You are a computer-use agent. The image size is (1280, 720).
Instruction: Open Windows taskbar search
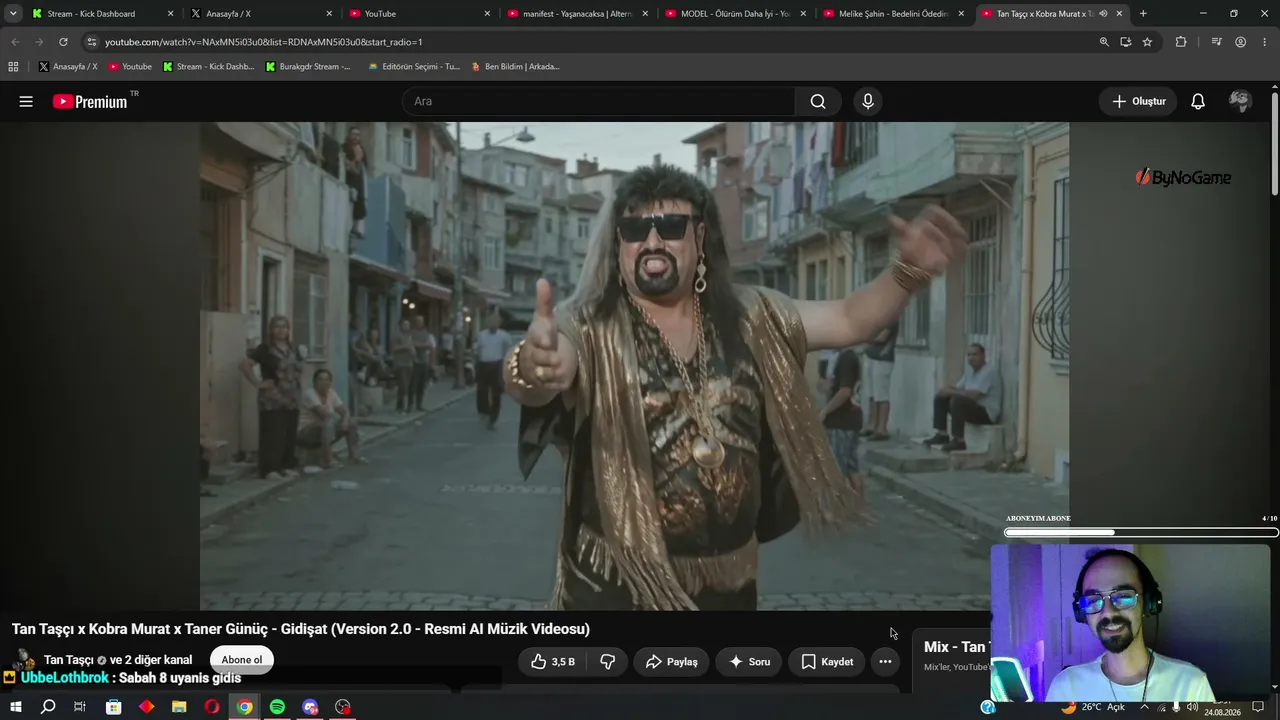coord(48,707)
